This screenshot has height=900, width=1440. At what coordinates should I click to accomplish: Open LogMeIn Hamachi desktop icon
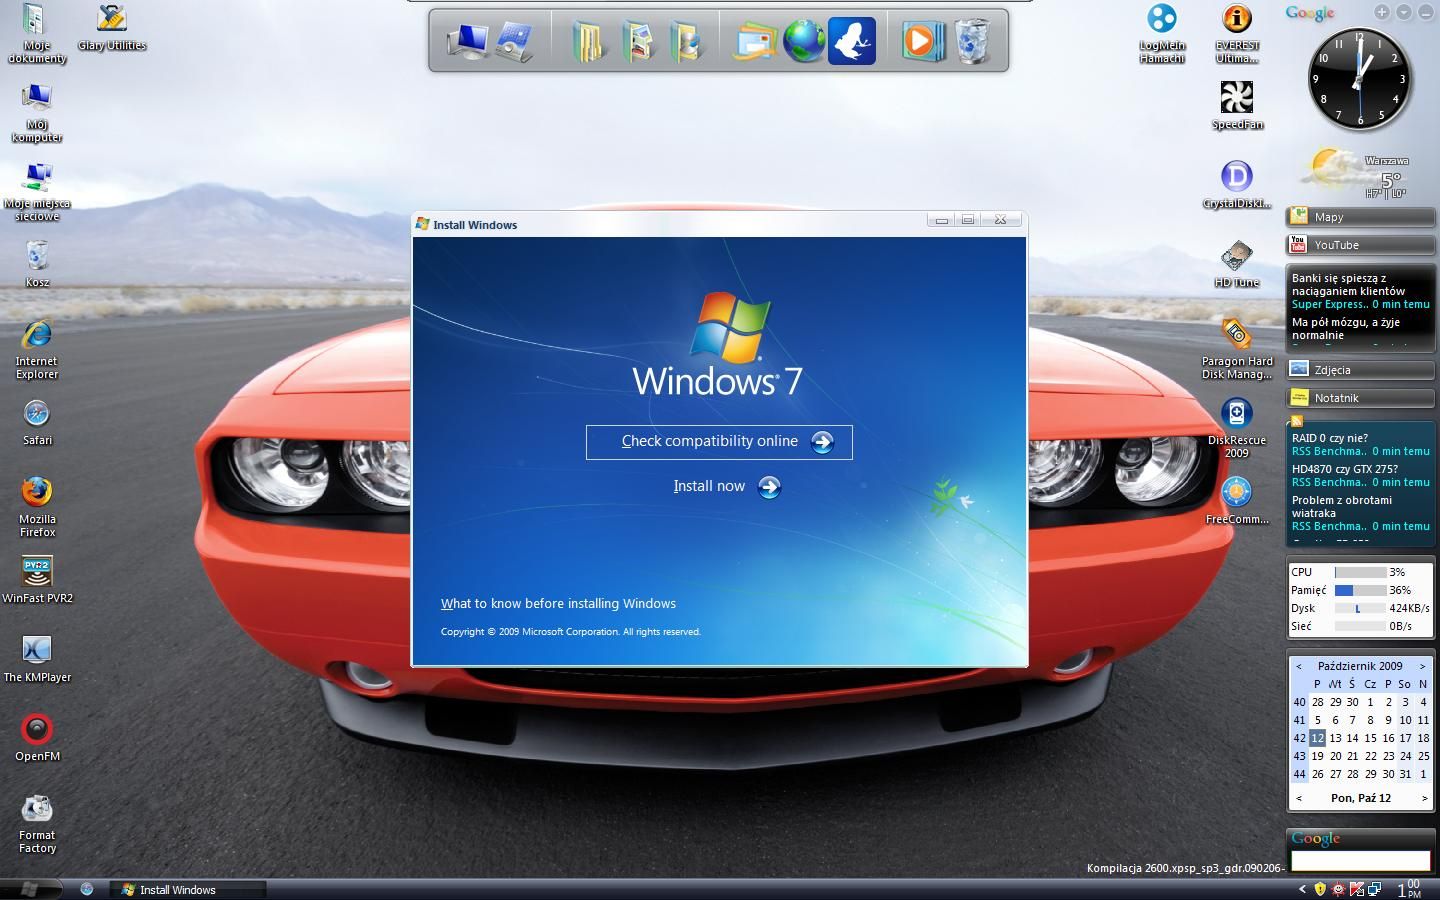pyautogui.click(x=1162, y=33)
